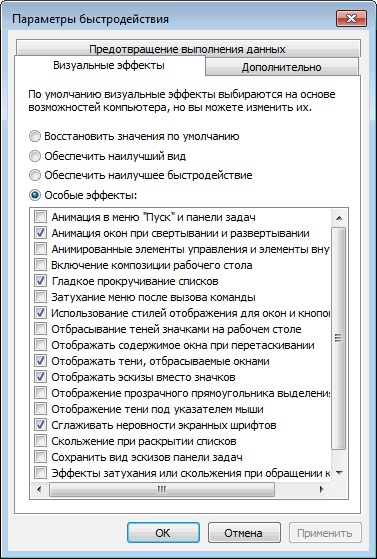Click the list's scroll down arrow
This screenshot has height=559, width=377.
339,473
